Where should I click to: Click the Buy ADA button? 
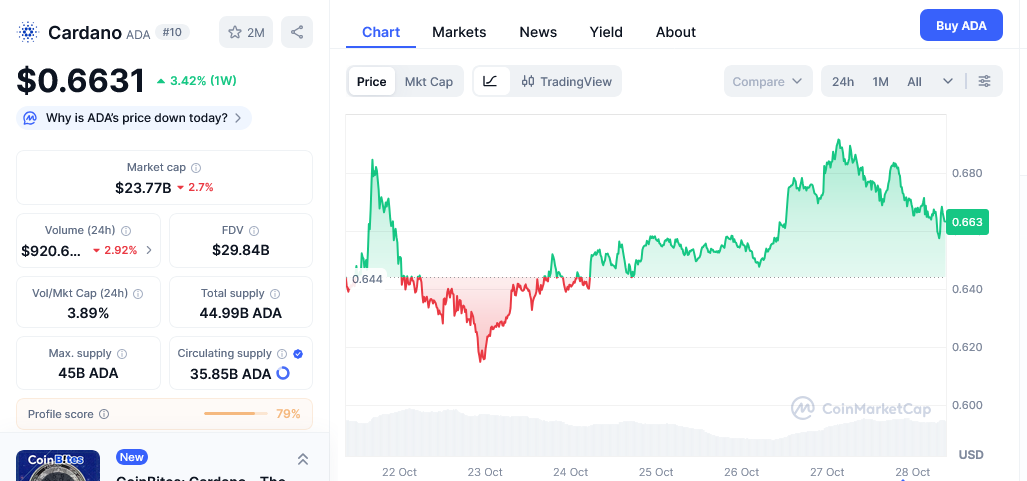960,25
